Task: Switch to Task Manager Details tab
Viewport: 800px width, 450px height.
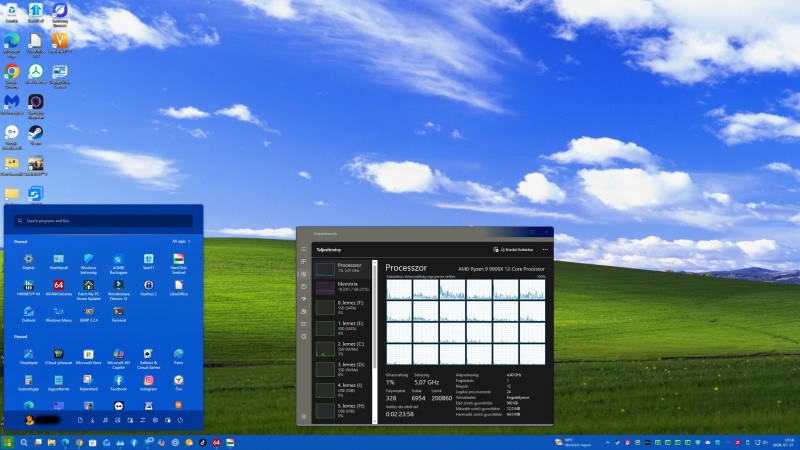Action: click(x=304, y=324)
